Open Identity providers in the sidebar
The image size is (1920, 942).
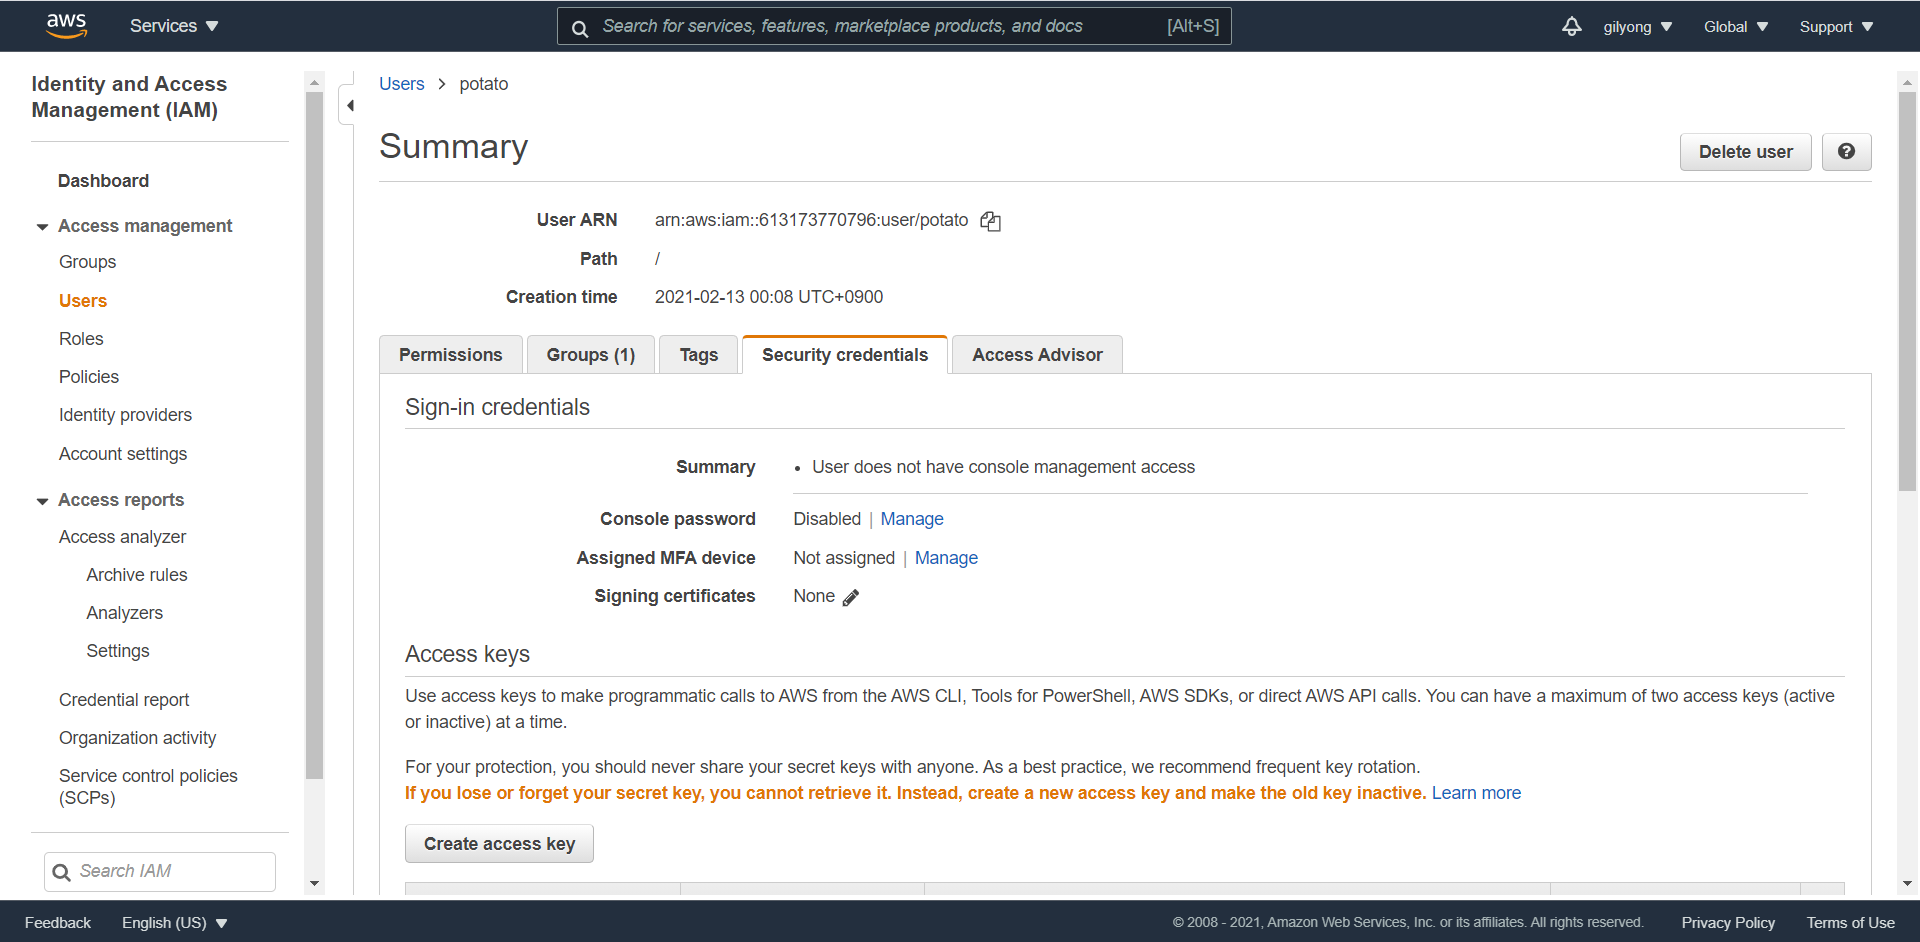click(125, 415)
